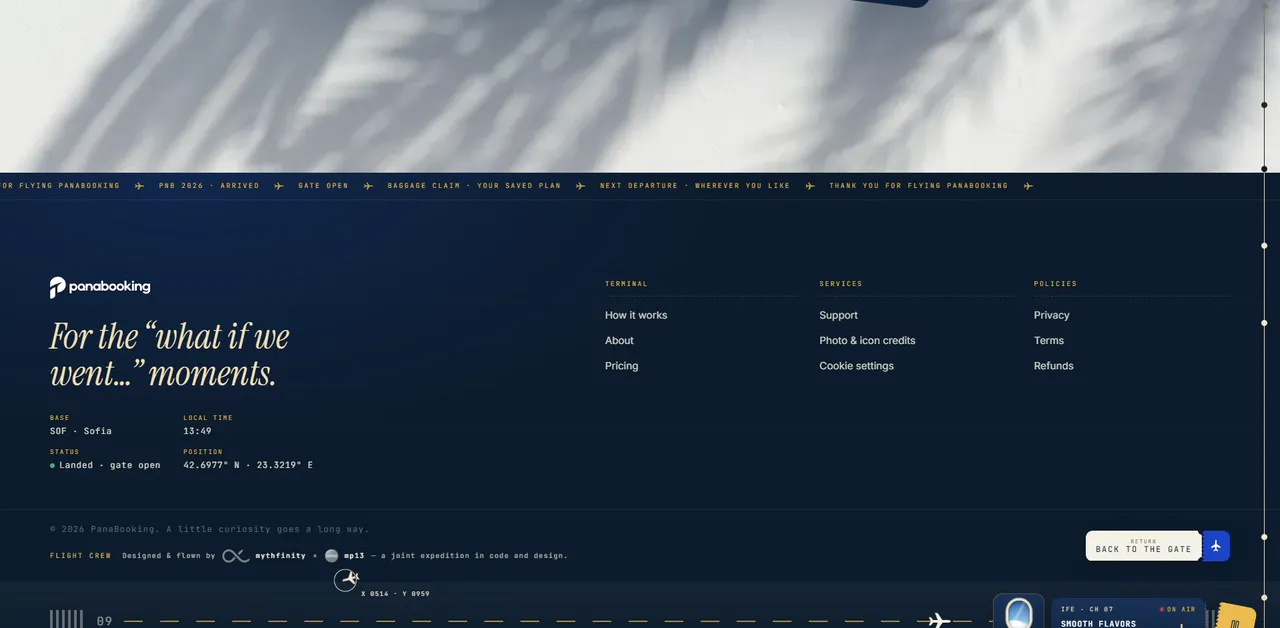This screenshot has width=1280, height=628.
Task: Click the circled airplane cursor icon
Action: click(x=346, y=580)
